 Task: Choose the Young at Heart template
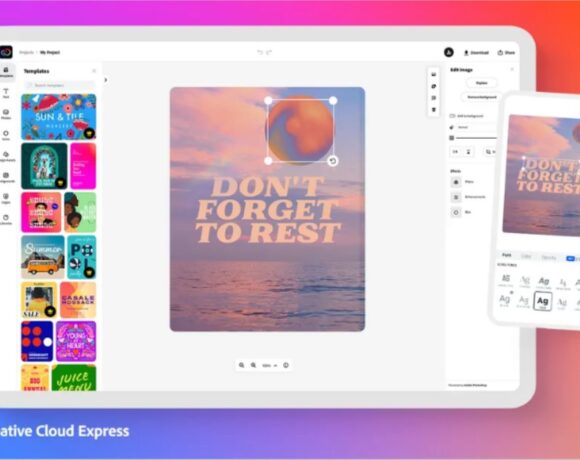(x=76, y=341)
